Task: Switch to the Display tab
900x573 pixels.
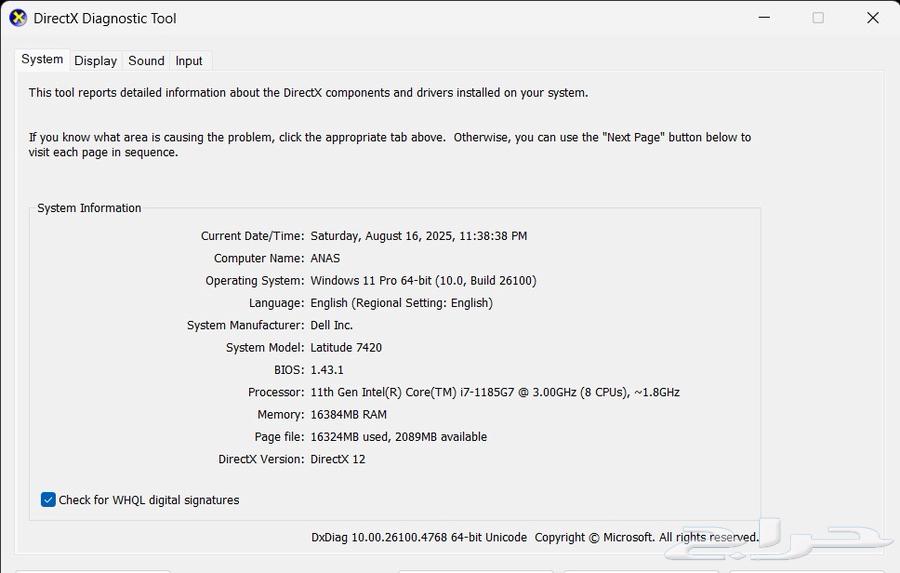Action: click(96, 61)
